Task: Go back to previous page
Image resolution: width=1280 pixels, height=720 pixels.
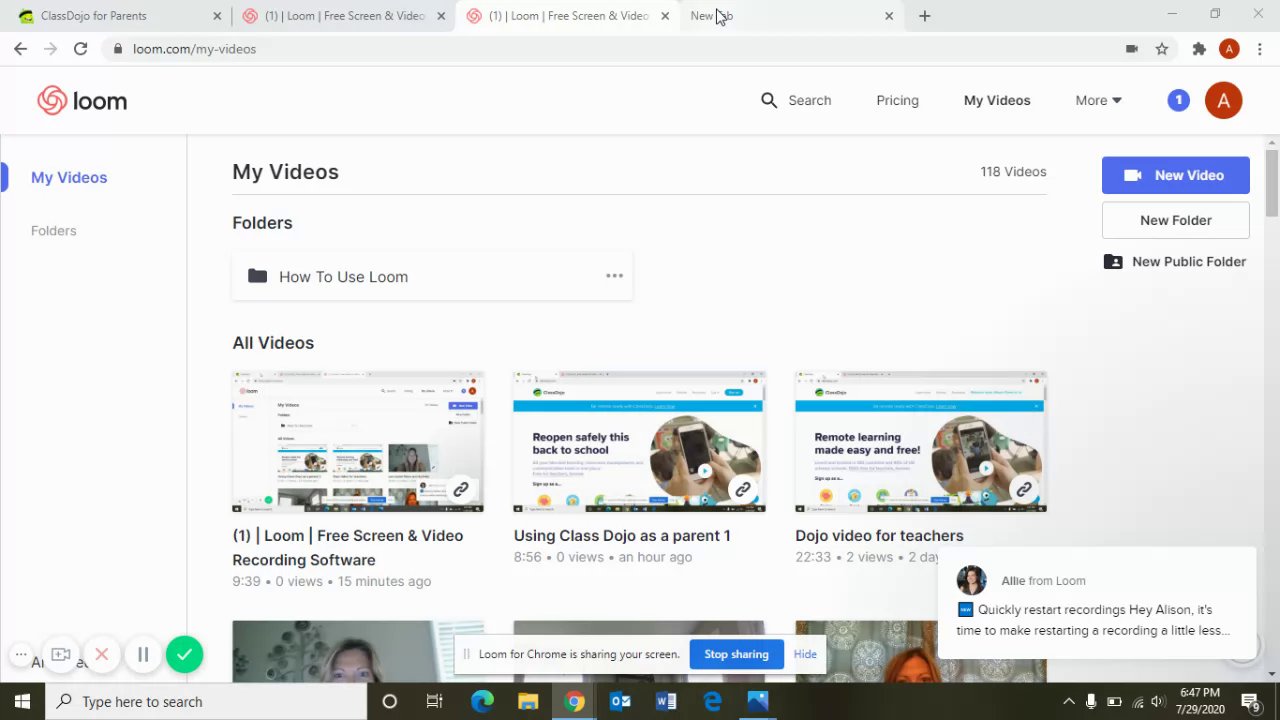Action: click(20, 48)
